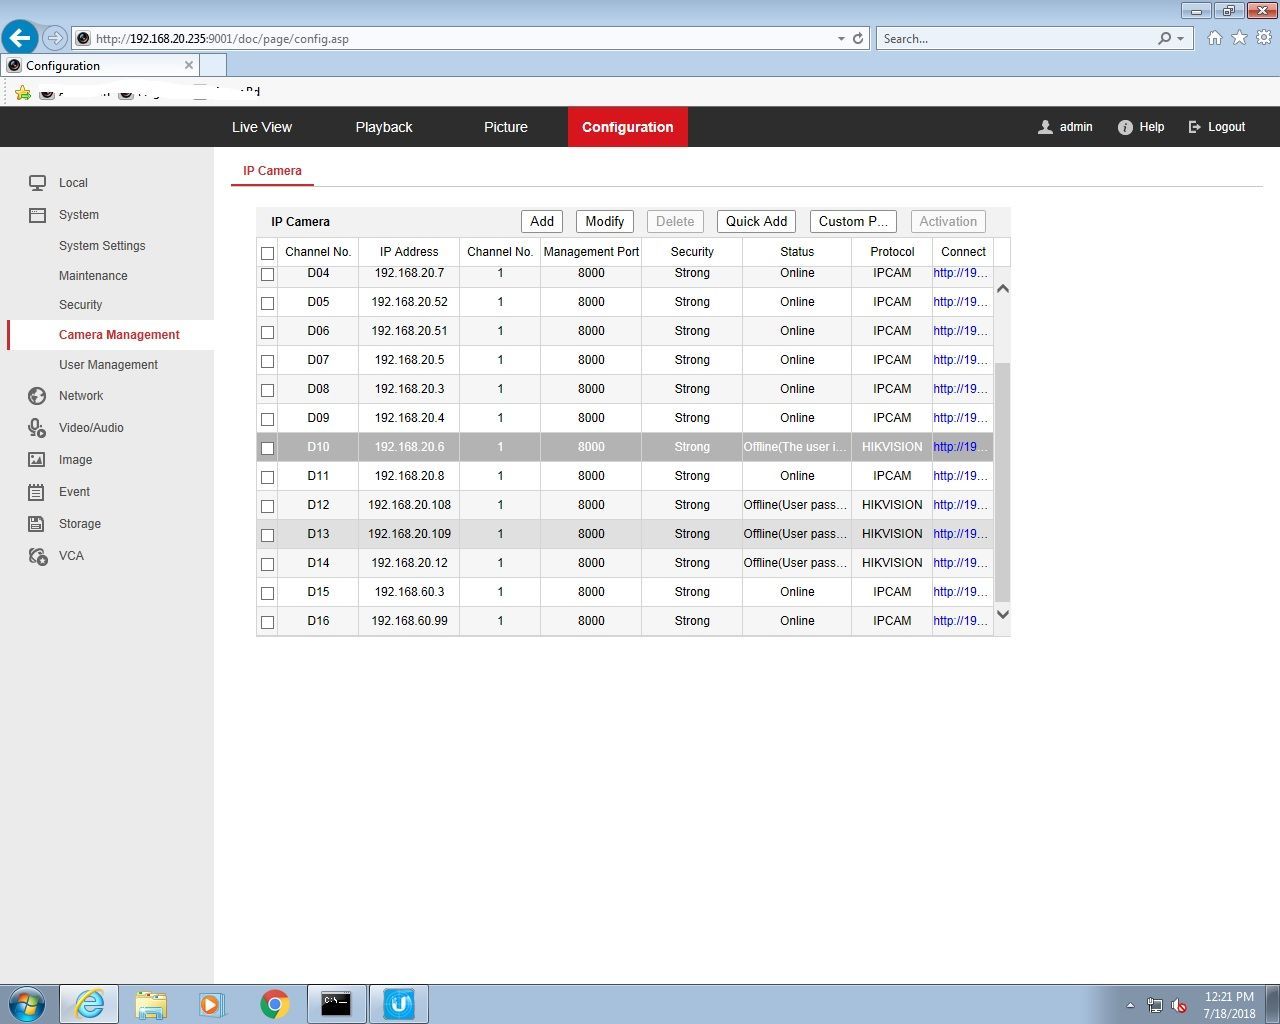Check the box for camera D10

click(267, 448)
